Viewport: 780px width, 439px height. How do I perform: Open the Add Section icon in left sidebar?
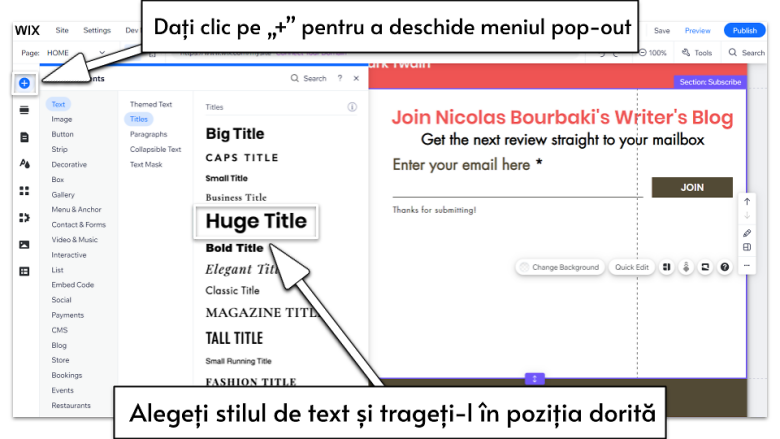(x=24, y=110)
